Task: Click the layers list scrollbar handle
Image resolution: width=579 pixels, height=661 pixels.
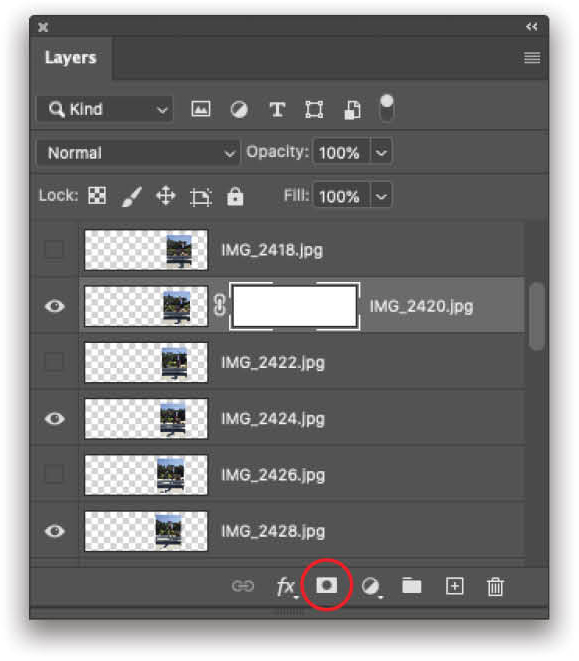Action: 536,316
